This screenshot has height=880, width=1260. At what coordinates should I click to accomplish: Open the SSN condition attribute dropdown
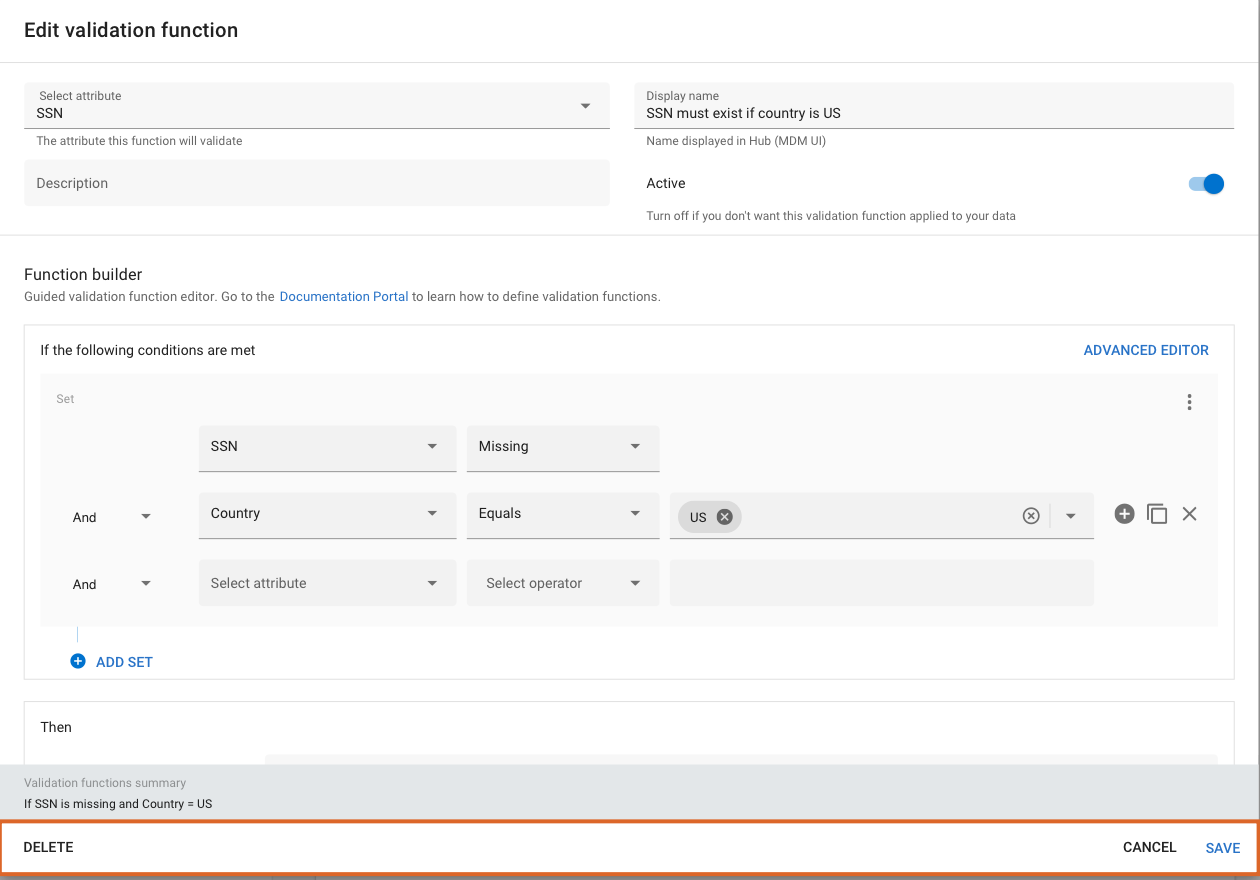click(327, 447)
